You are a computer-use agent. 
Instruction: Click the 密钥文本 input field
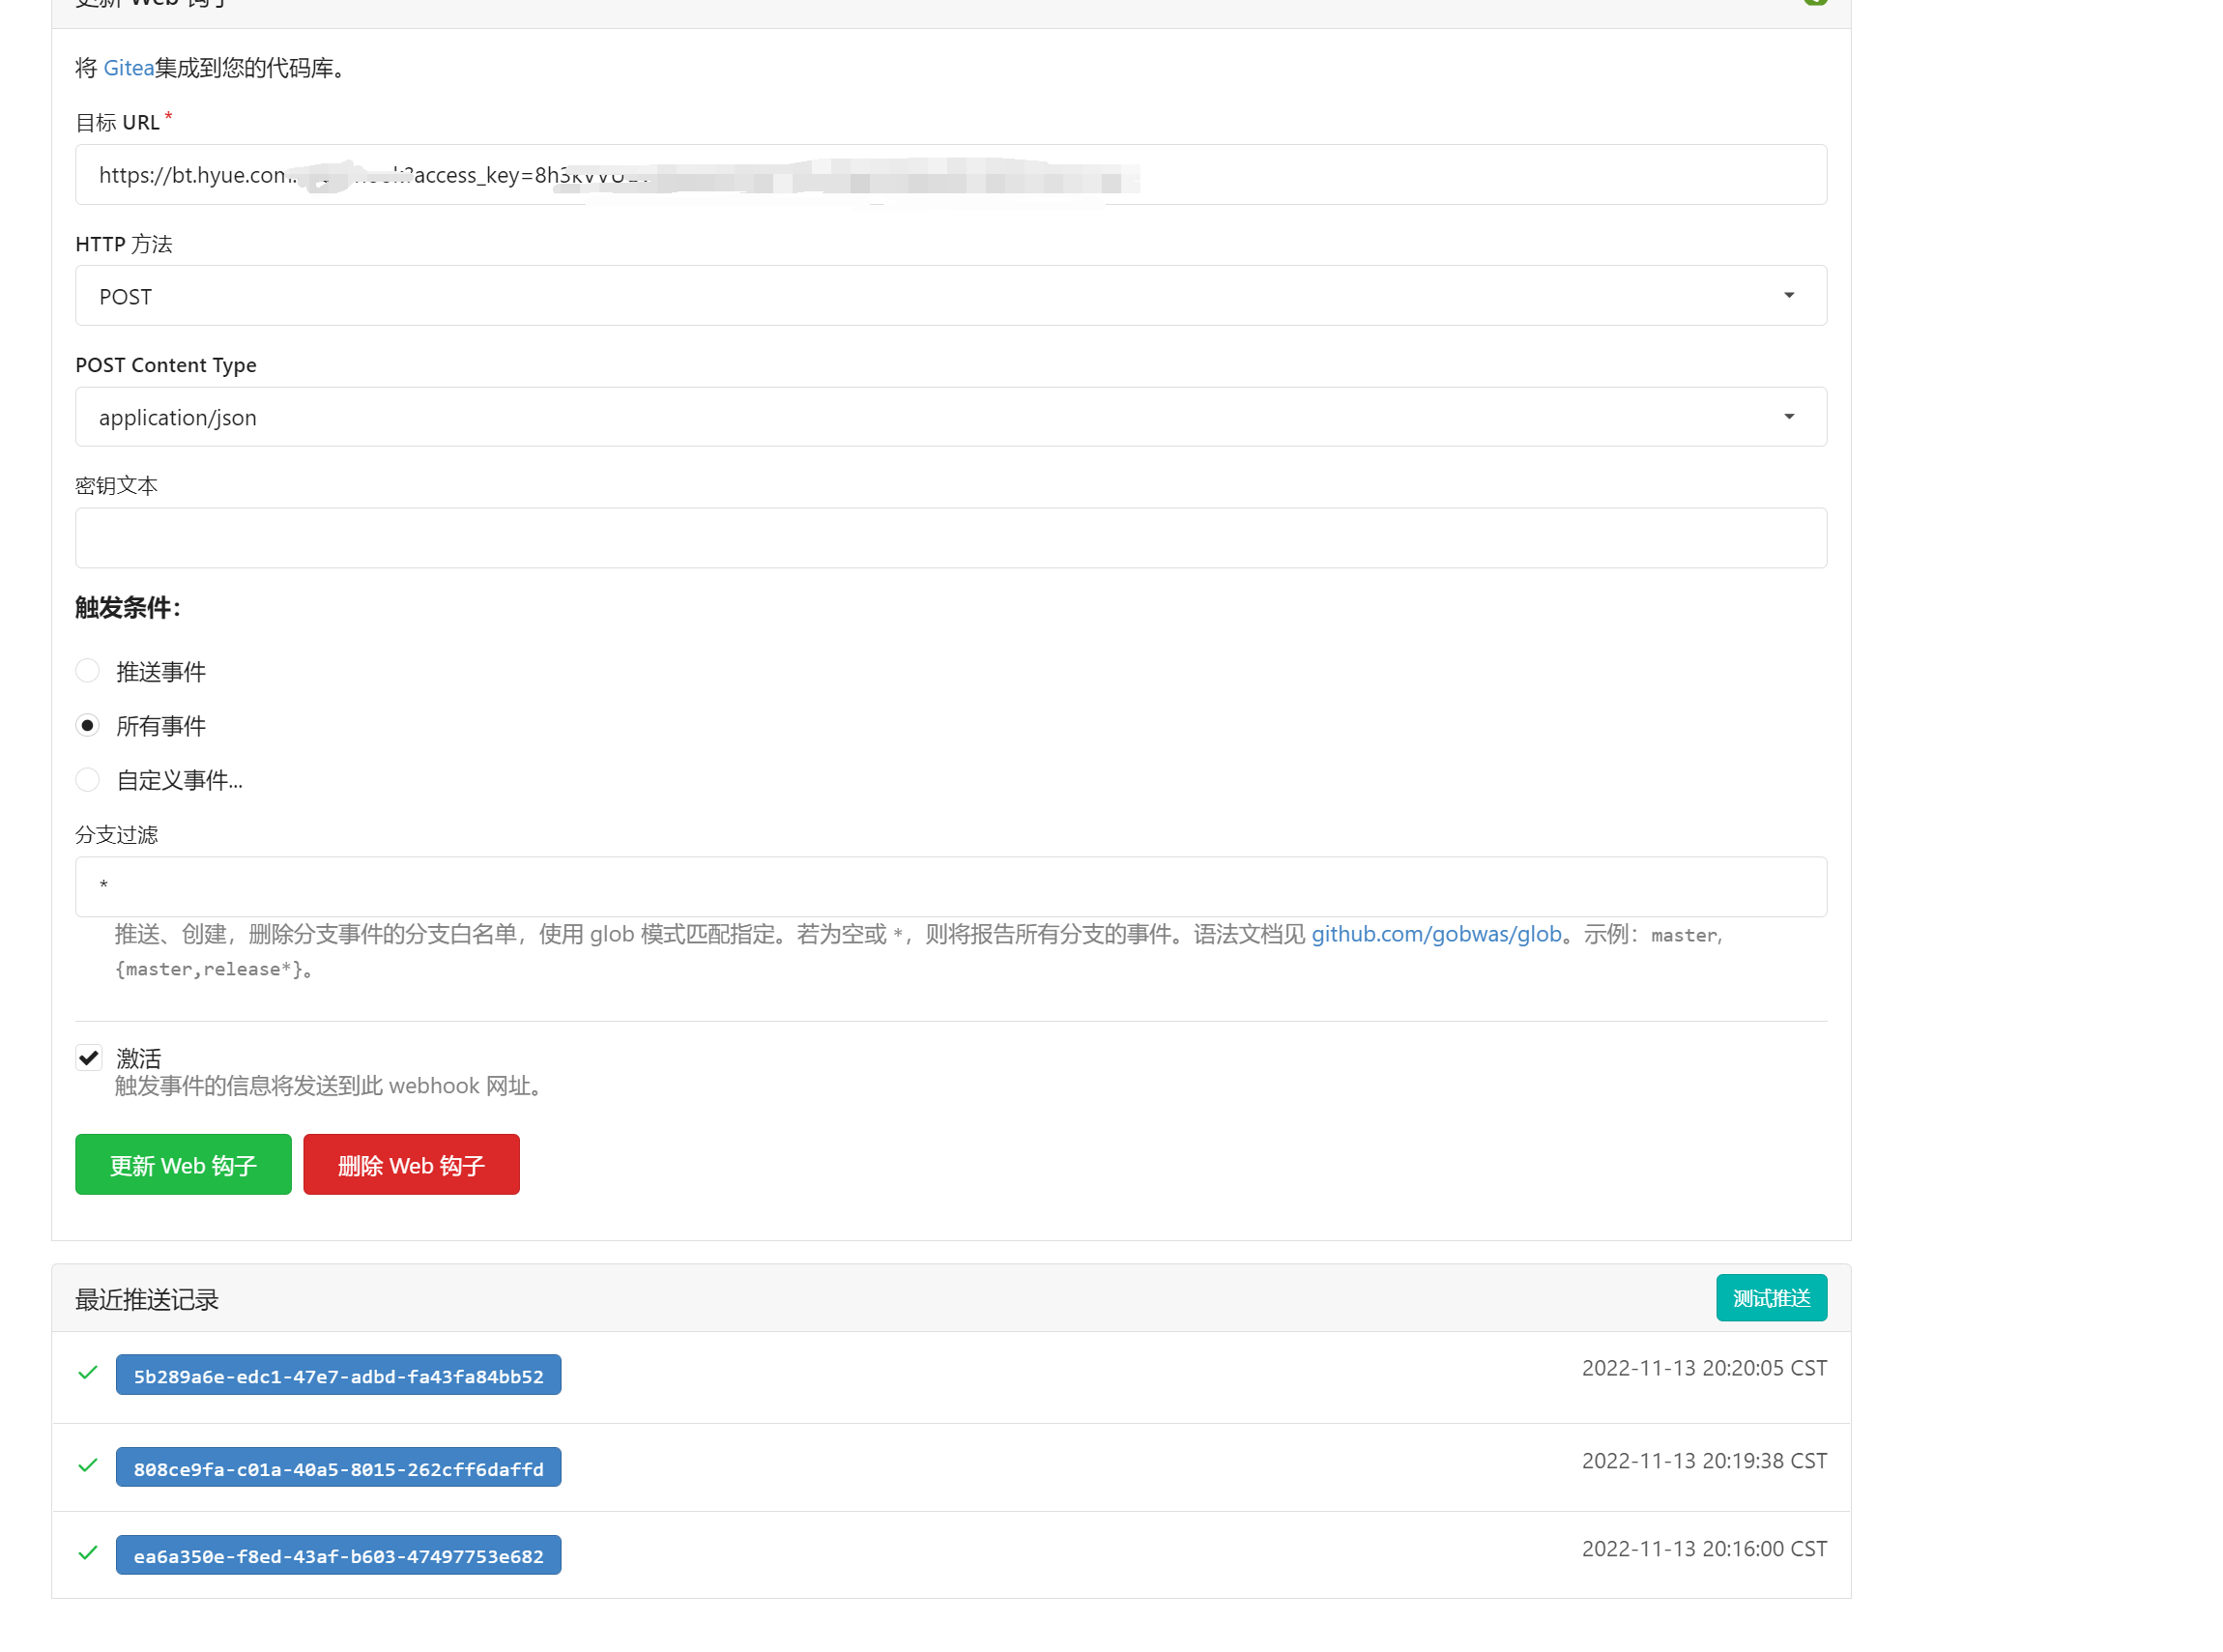(950, 538)
